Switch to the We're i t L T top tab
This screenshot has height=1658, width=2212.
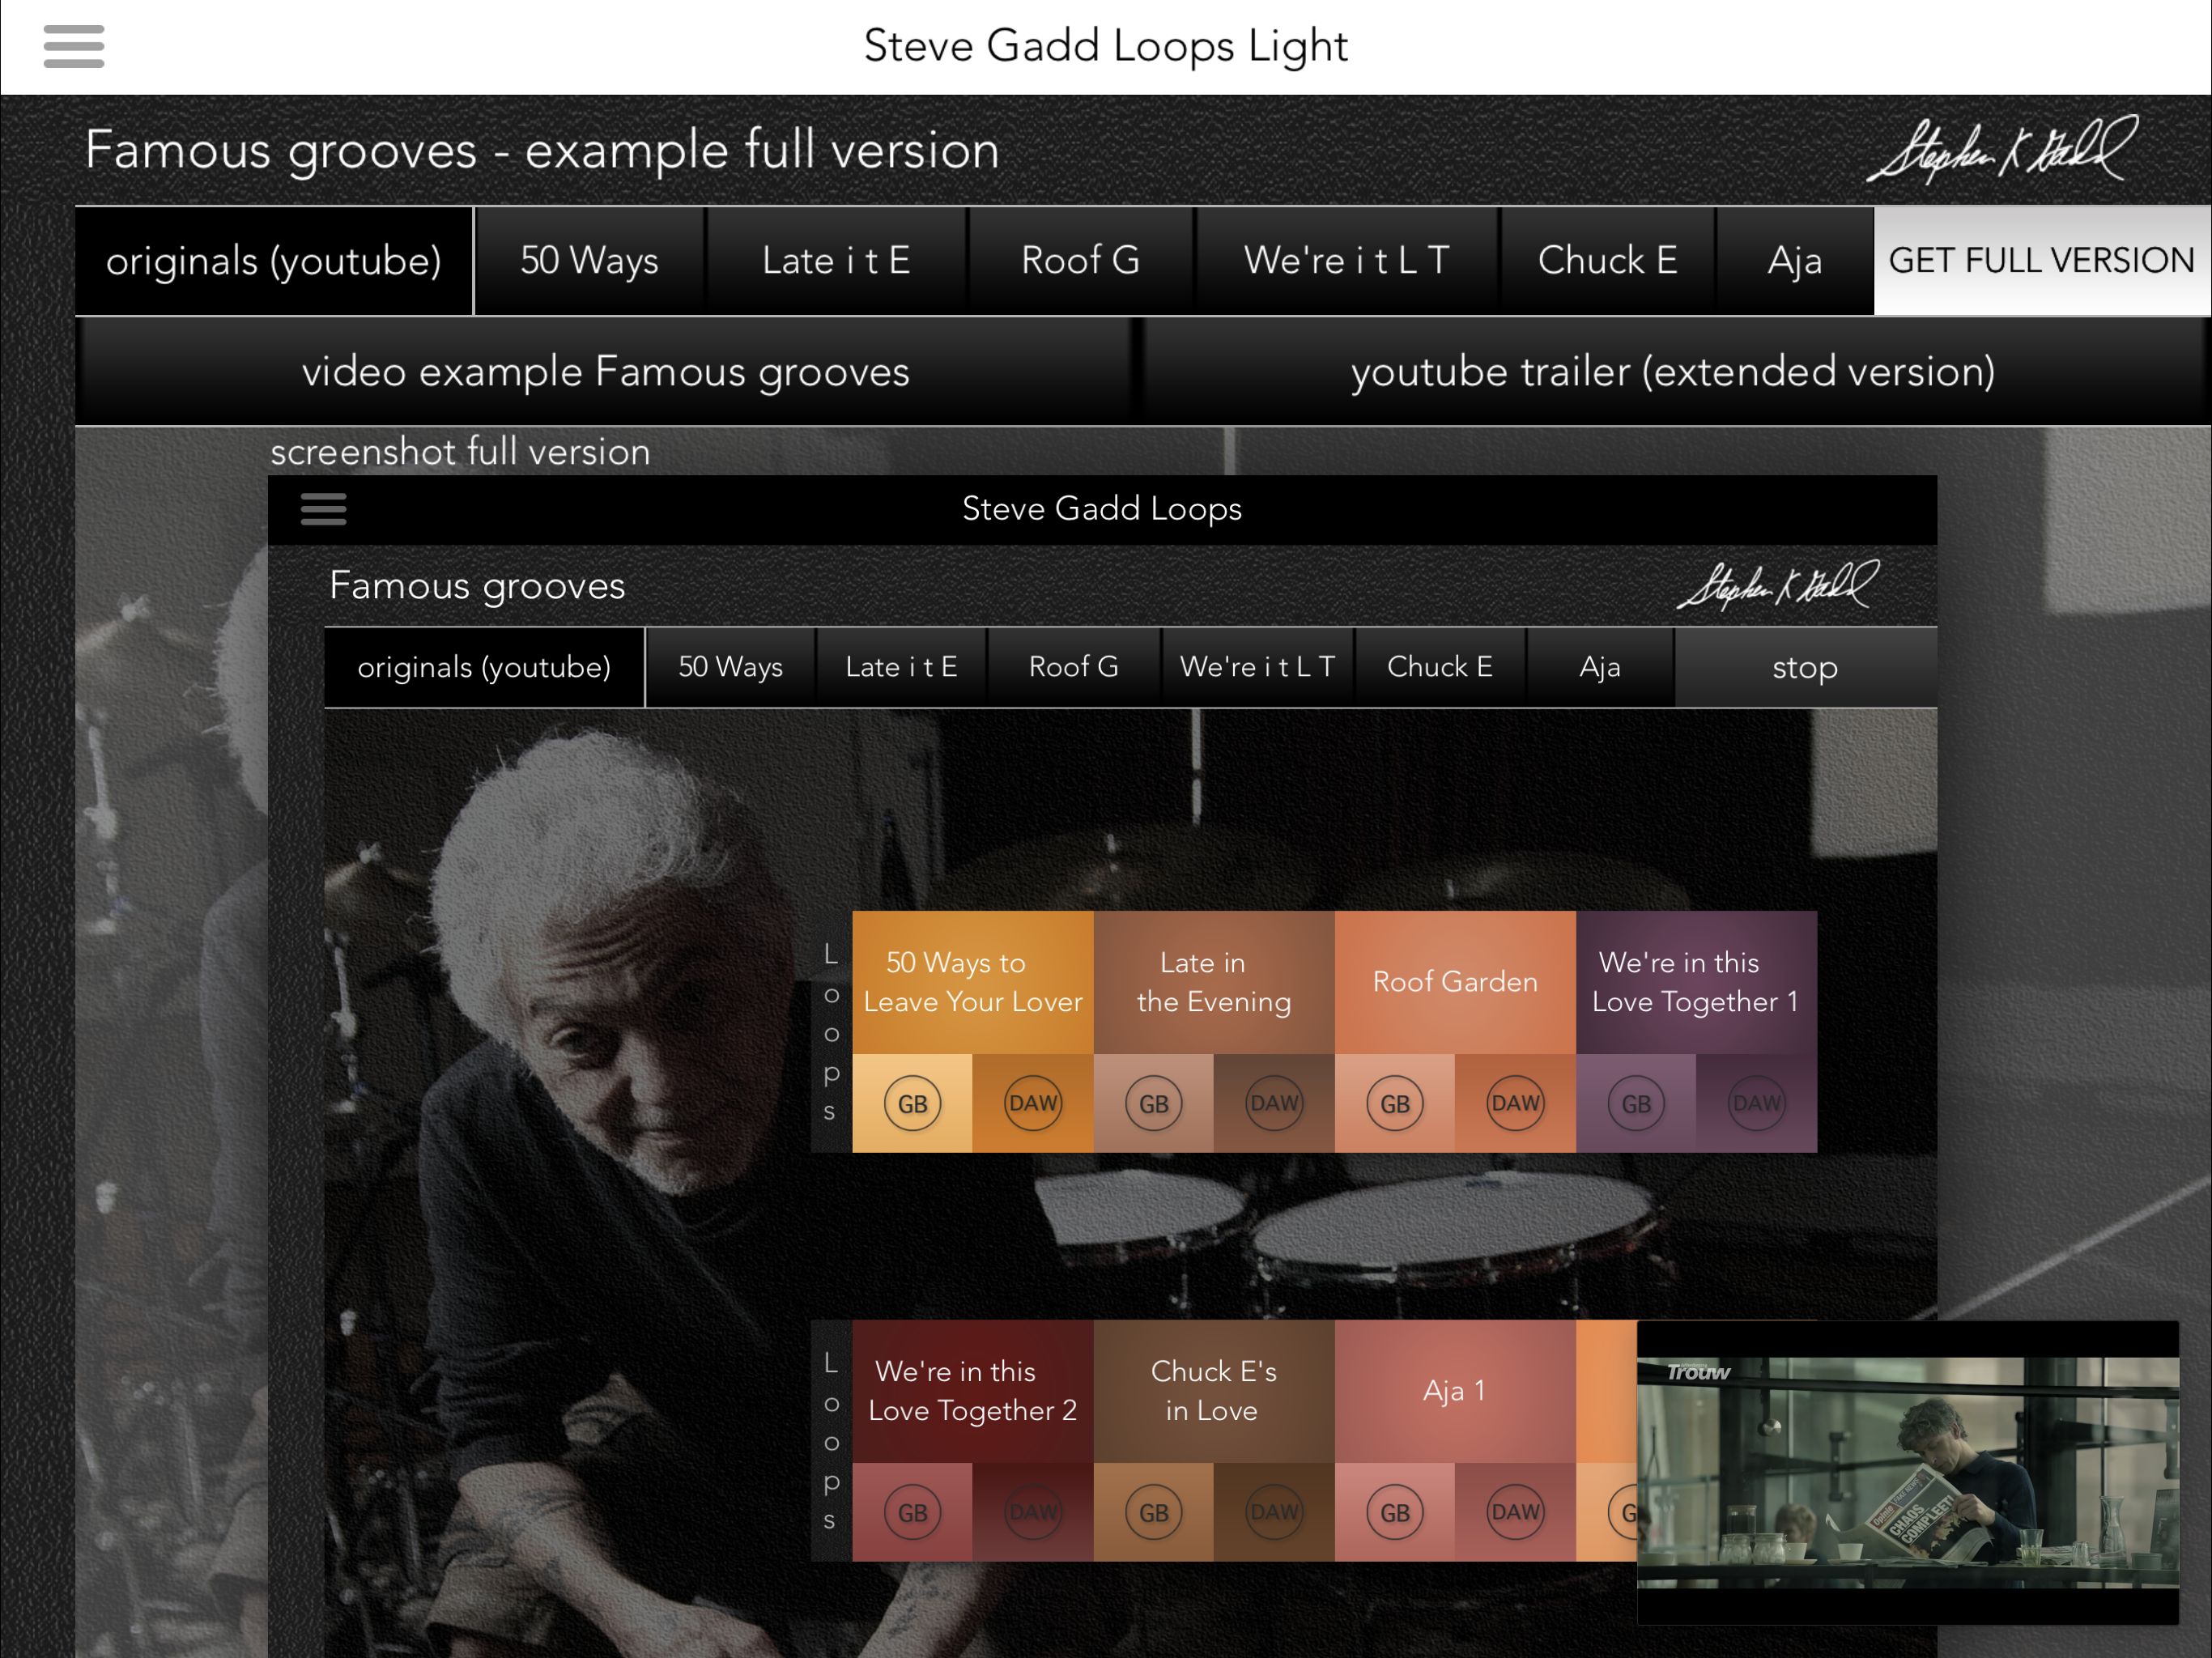coord(1347,261)
